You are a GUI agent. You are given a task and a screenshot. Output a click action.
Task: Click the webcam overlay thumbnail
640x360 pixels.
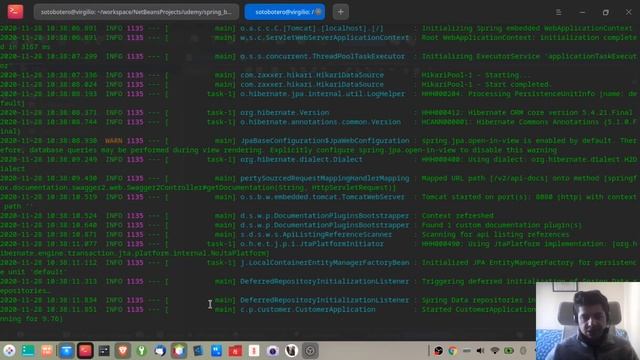click(x=588, y=321)
